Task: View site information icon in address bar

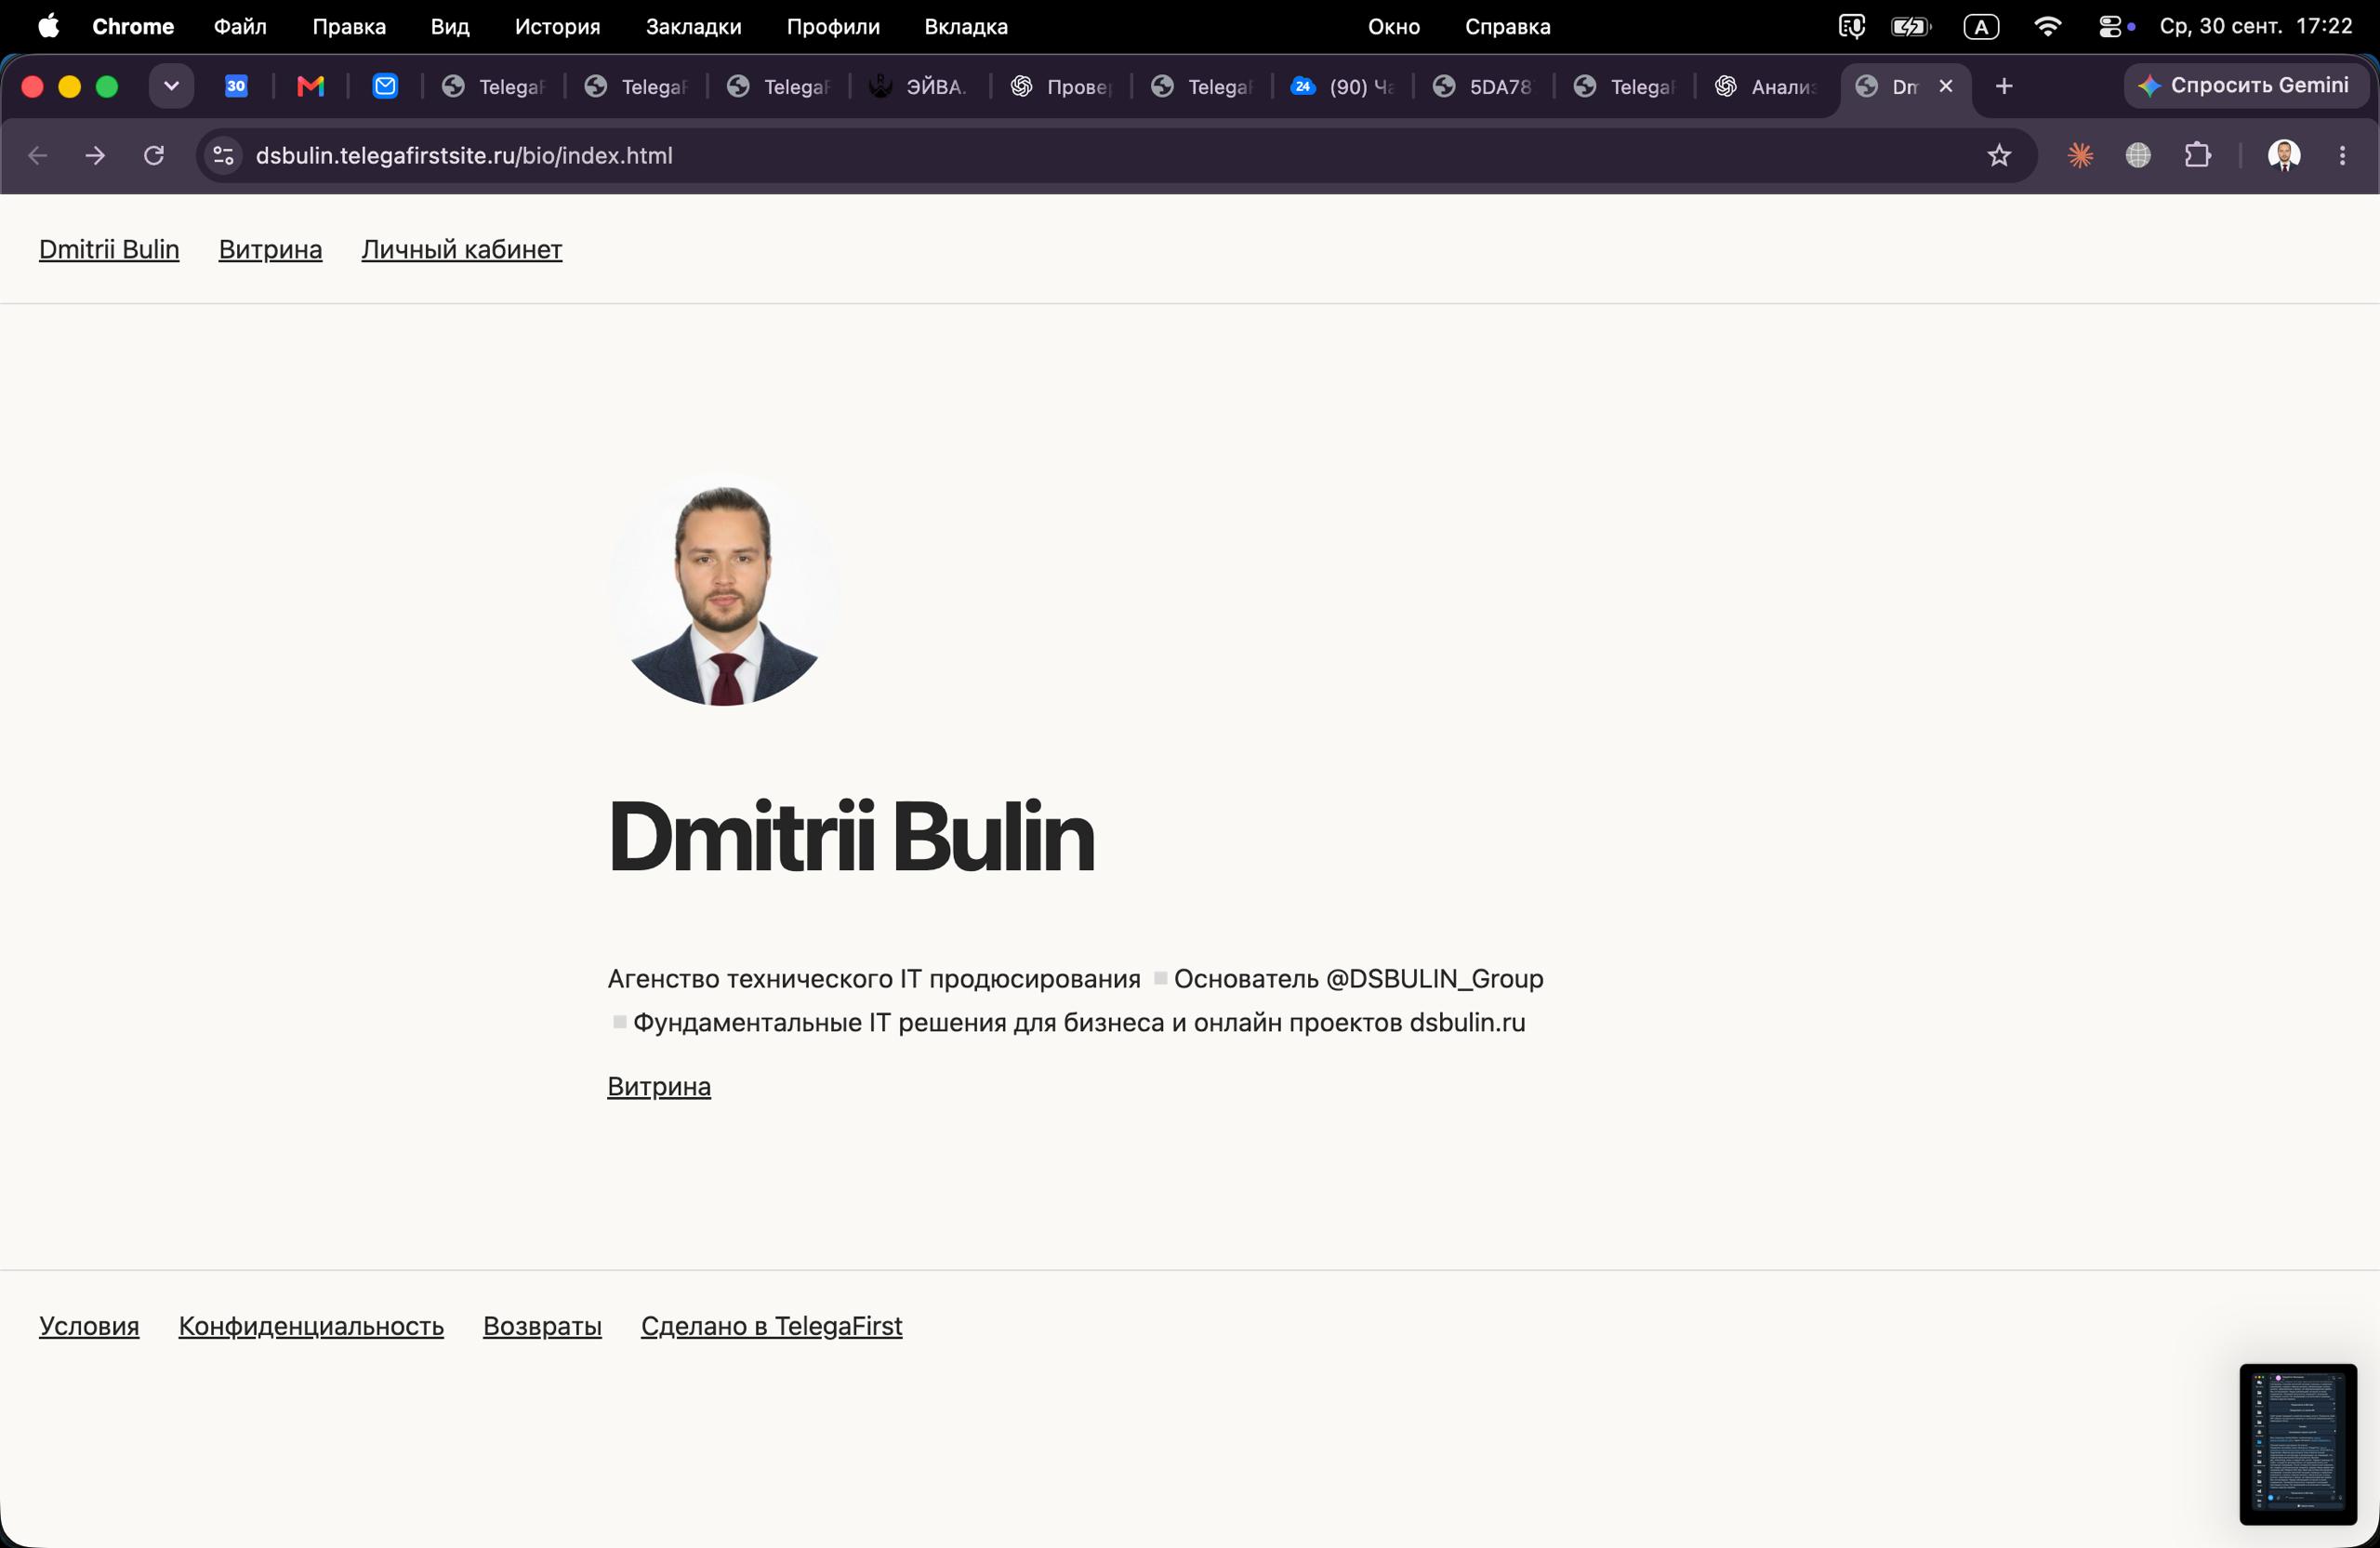Action: tap(224, 156)
